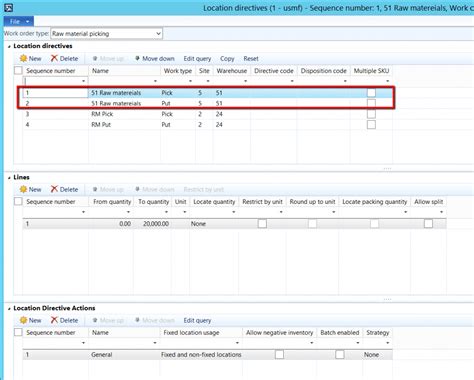Open Disposition code filter dropdown arrow
The width and height of the screenshot is (474, 380).
point(345,81)
